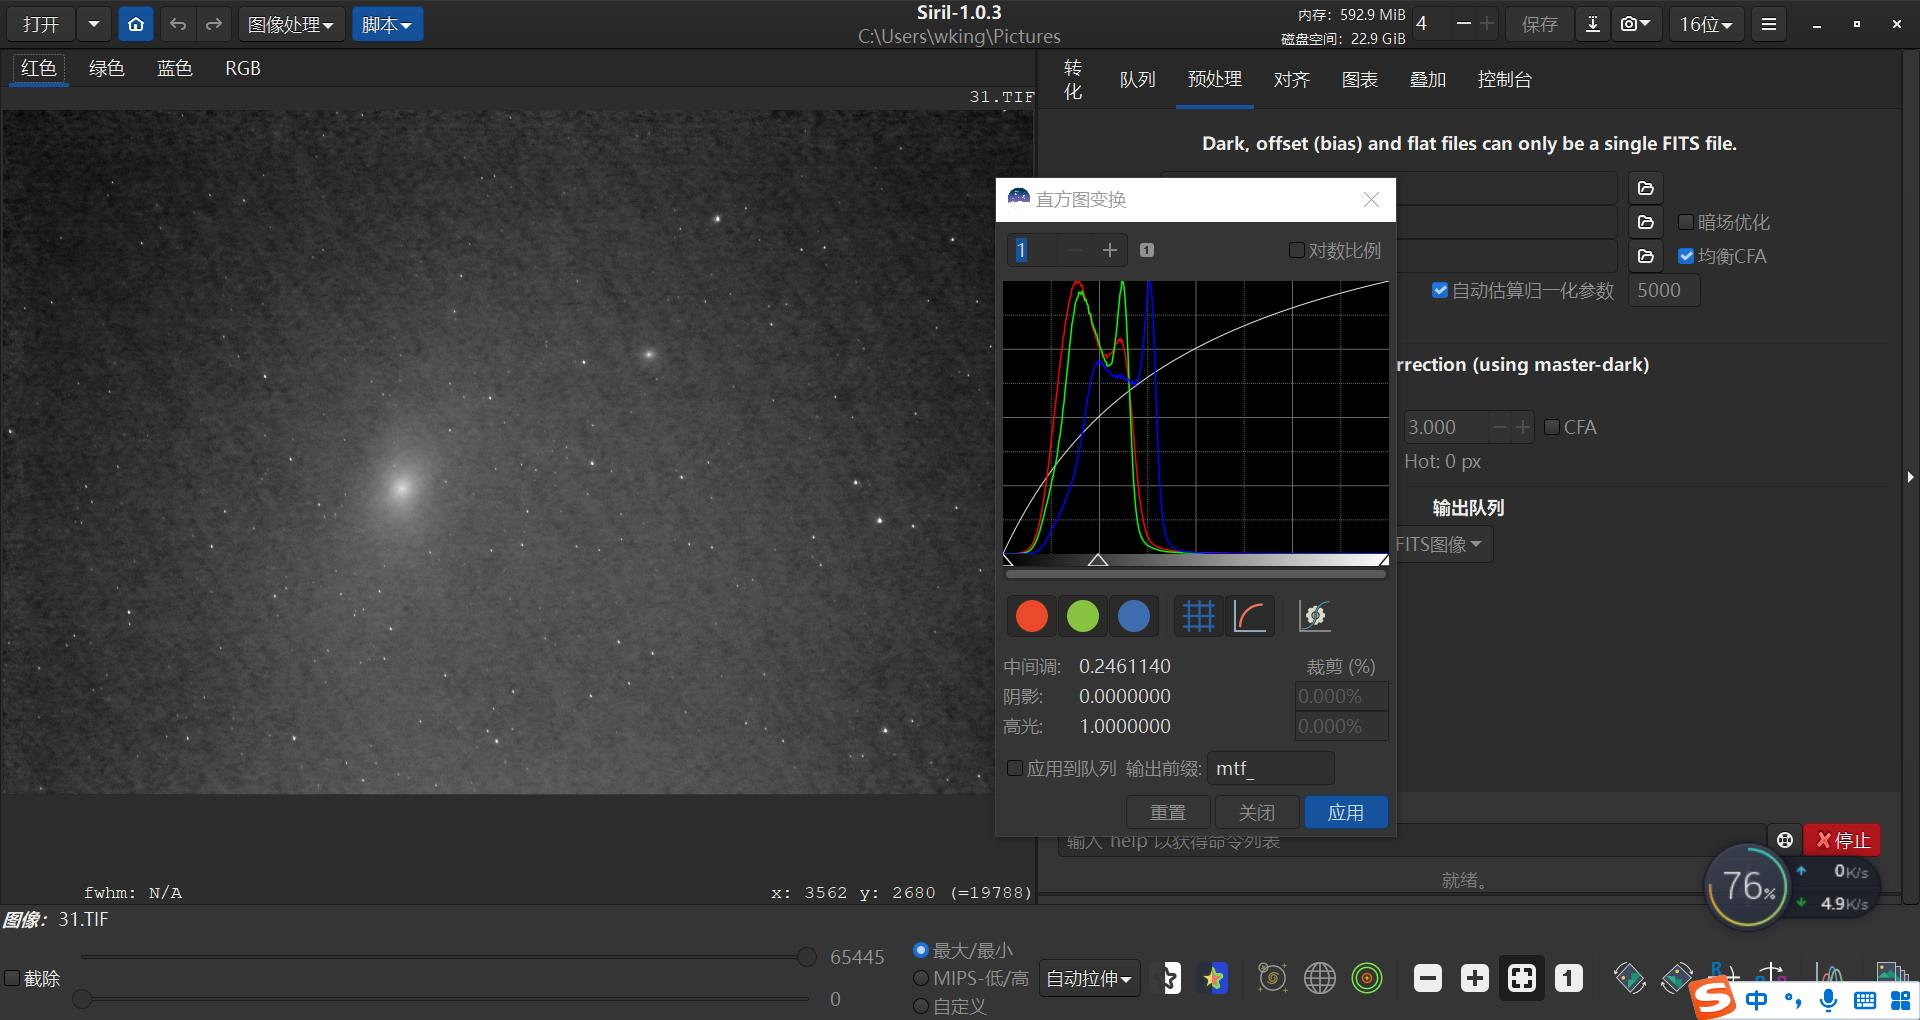
Task: Switch to 蓝色 channel tab
Action: [x=174, y=68]
